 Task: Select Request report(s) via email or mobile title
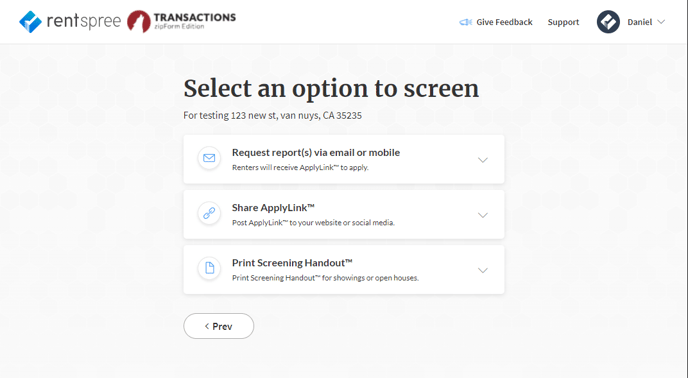[x=316, y=152]
